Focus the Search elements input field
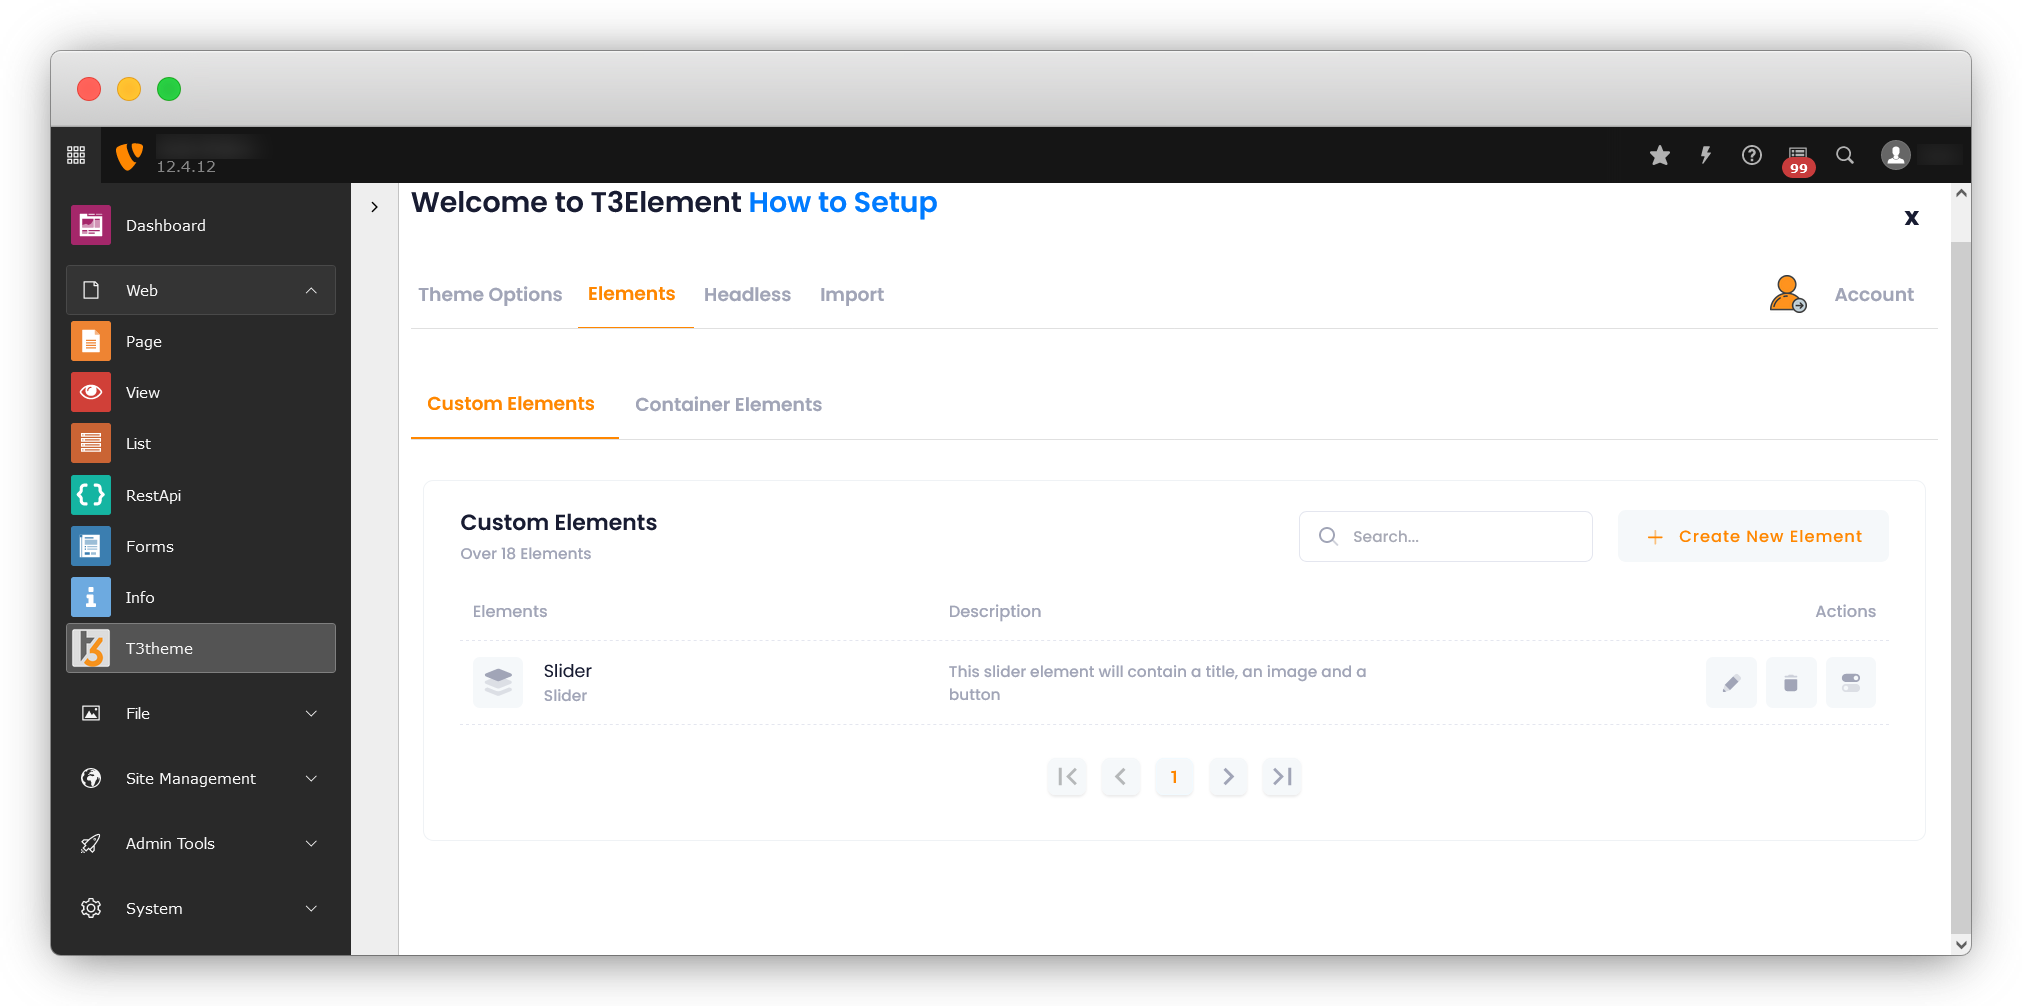The image size is (2022, 1006). (1446, 536)
